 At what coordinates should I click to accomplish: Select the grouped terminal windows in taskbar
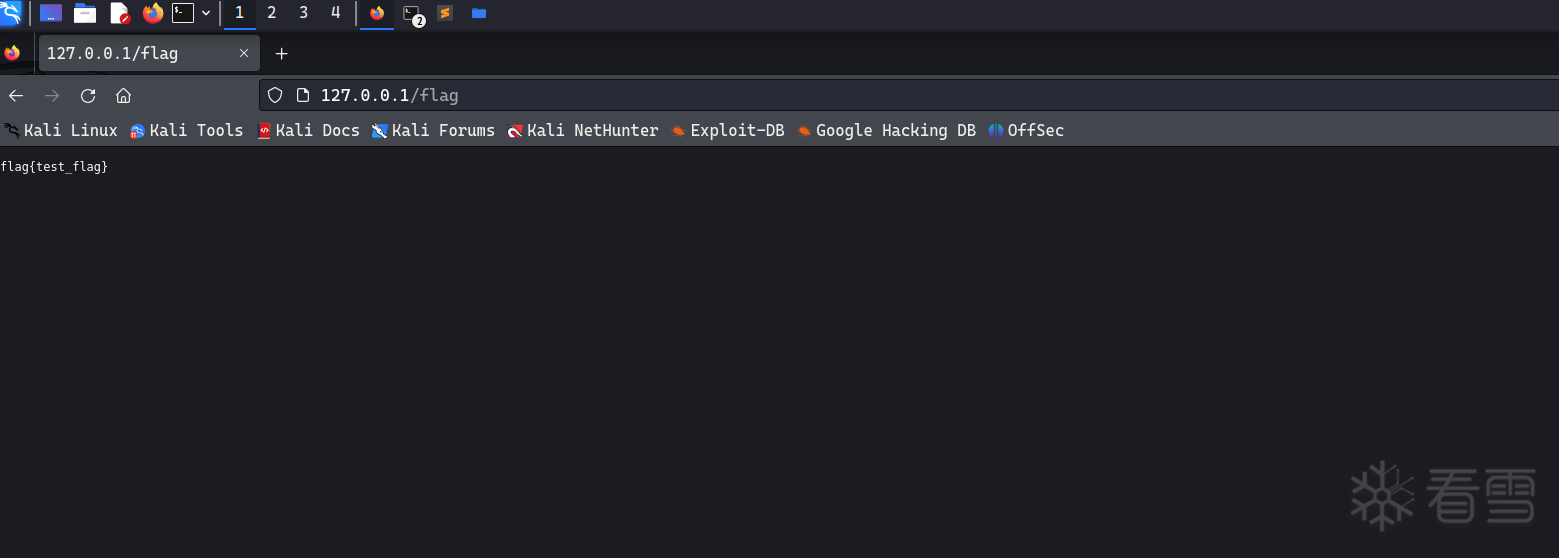412,13
